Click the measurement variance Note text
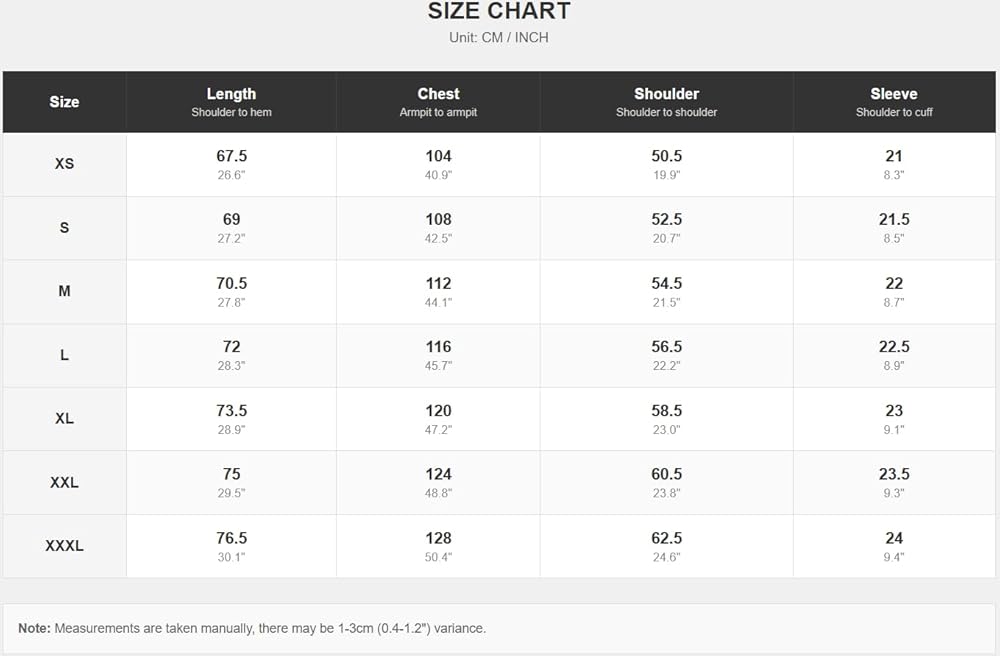The height and width of the screenshot is (656, 1000). coord(252,629)
